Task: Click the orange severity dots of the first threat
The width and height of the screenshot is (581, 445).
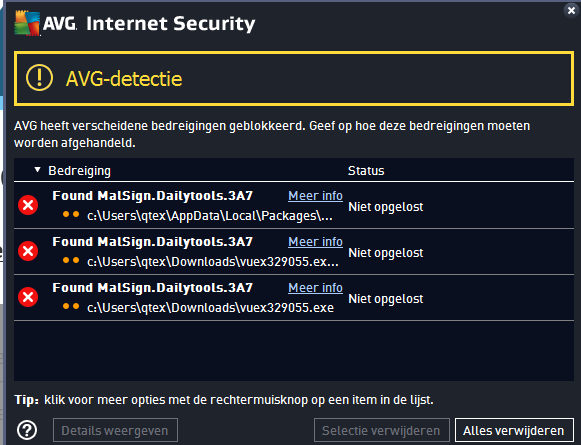Action: [71, 214]
